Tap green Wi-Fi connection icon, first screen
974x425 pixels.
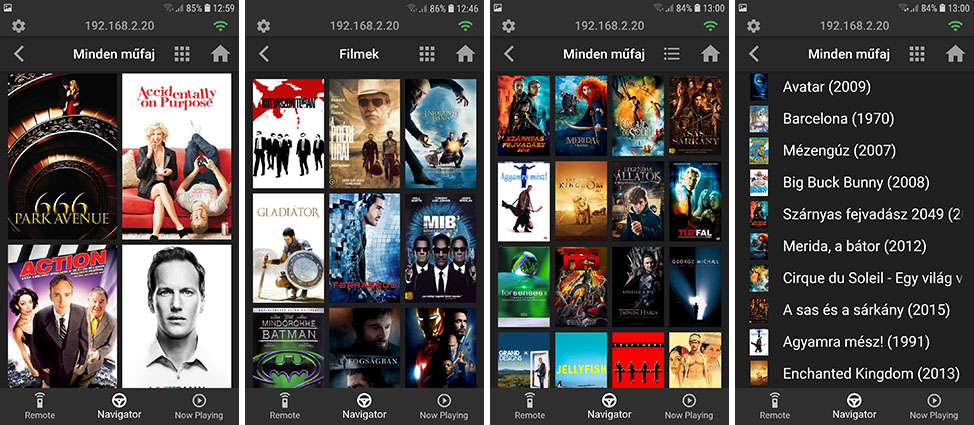pos(220,26)
